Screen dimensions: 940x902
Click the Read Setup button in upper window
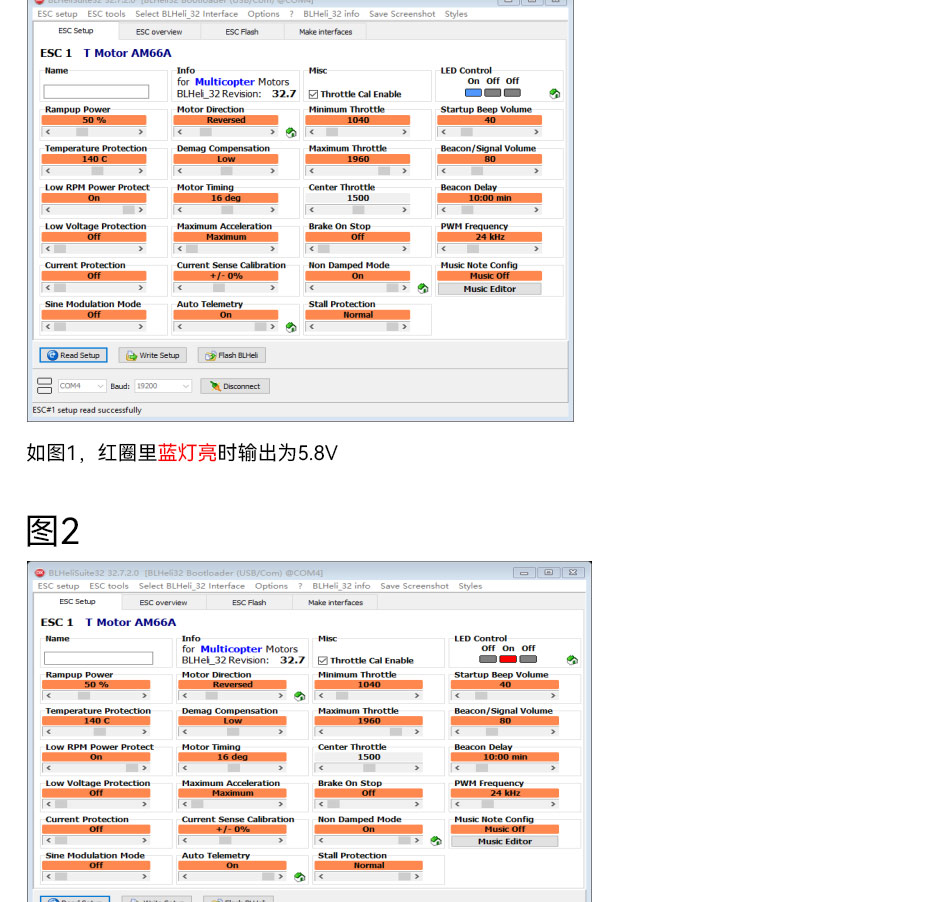(x=73, y=355)
